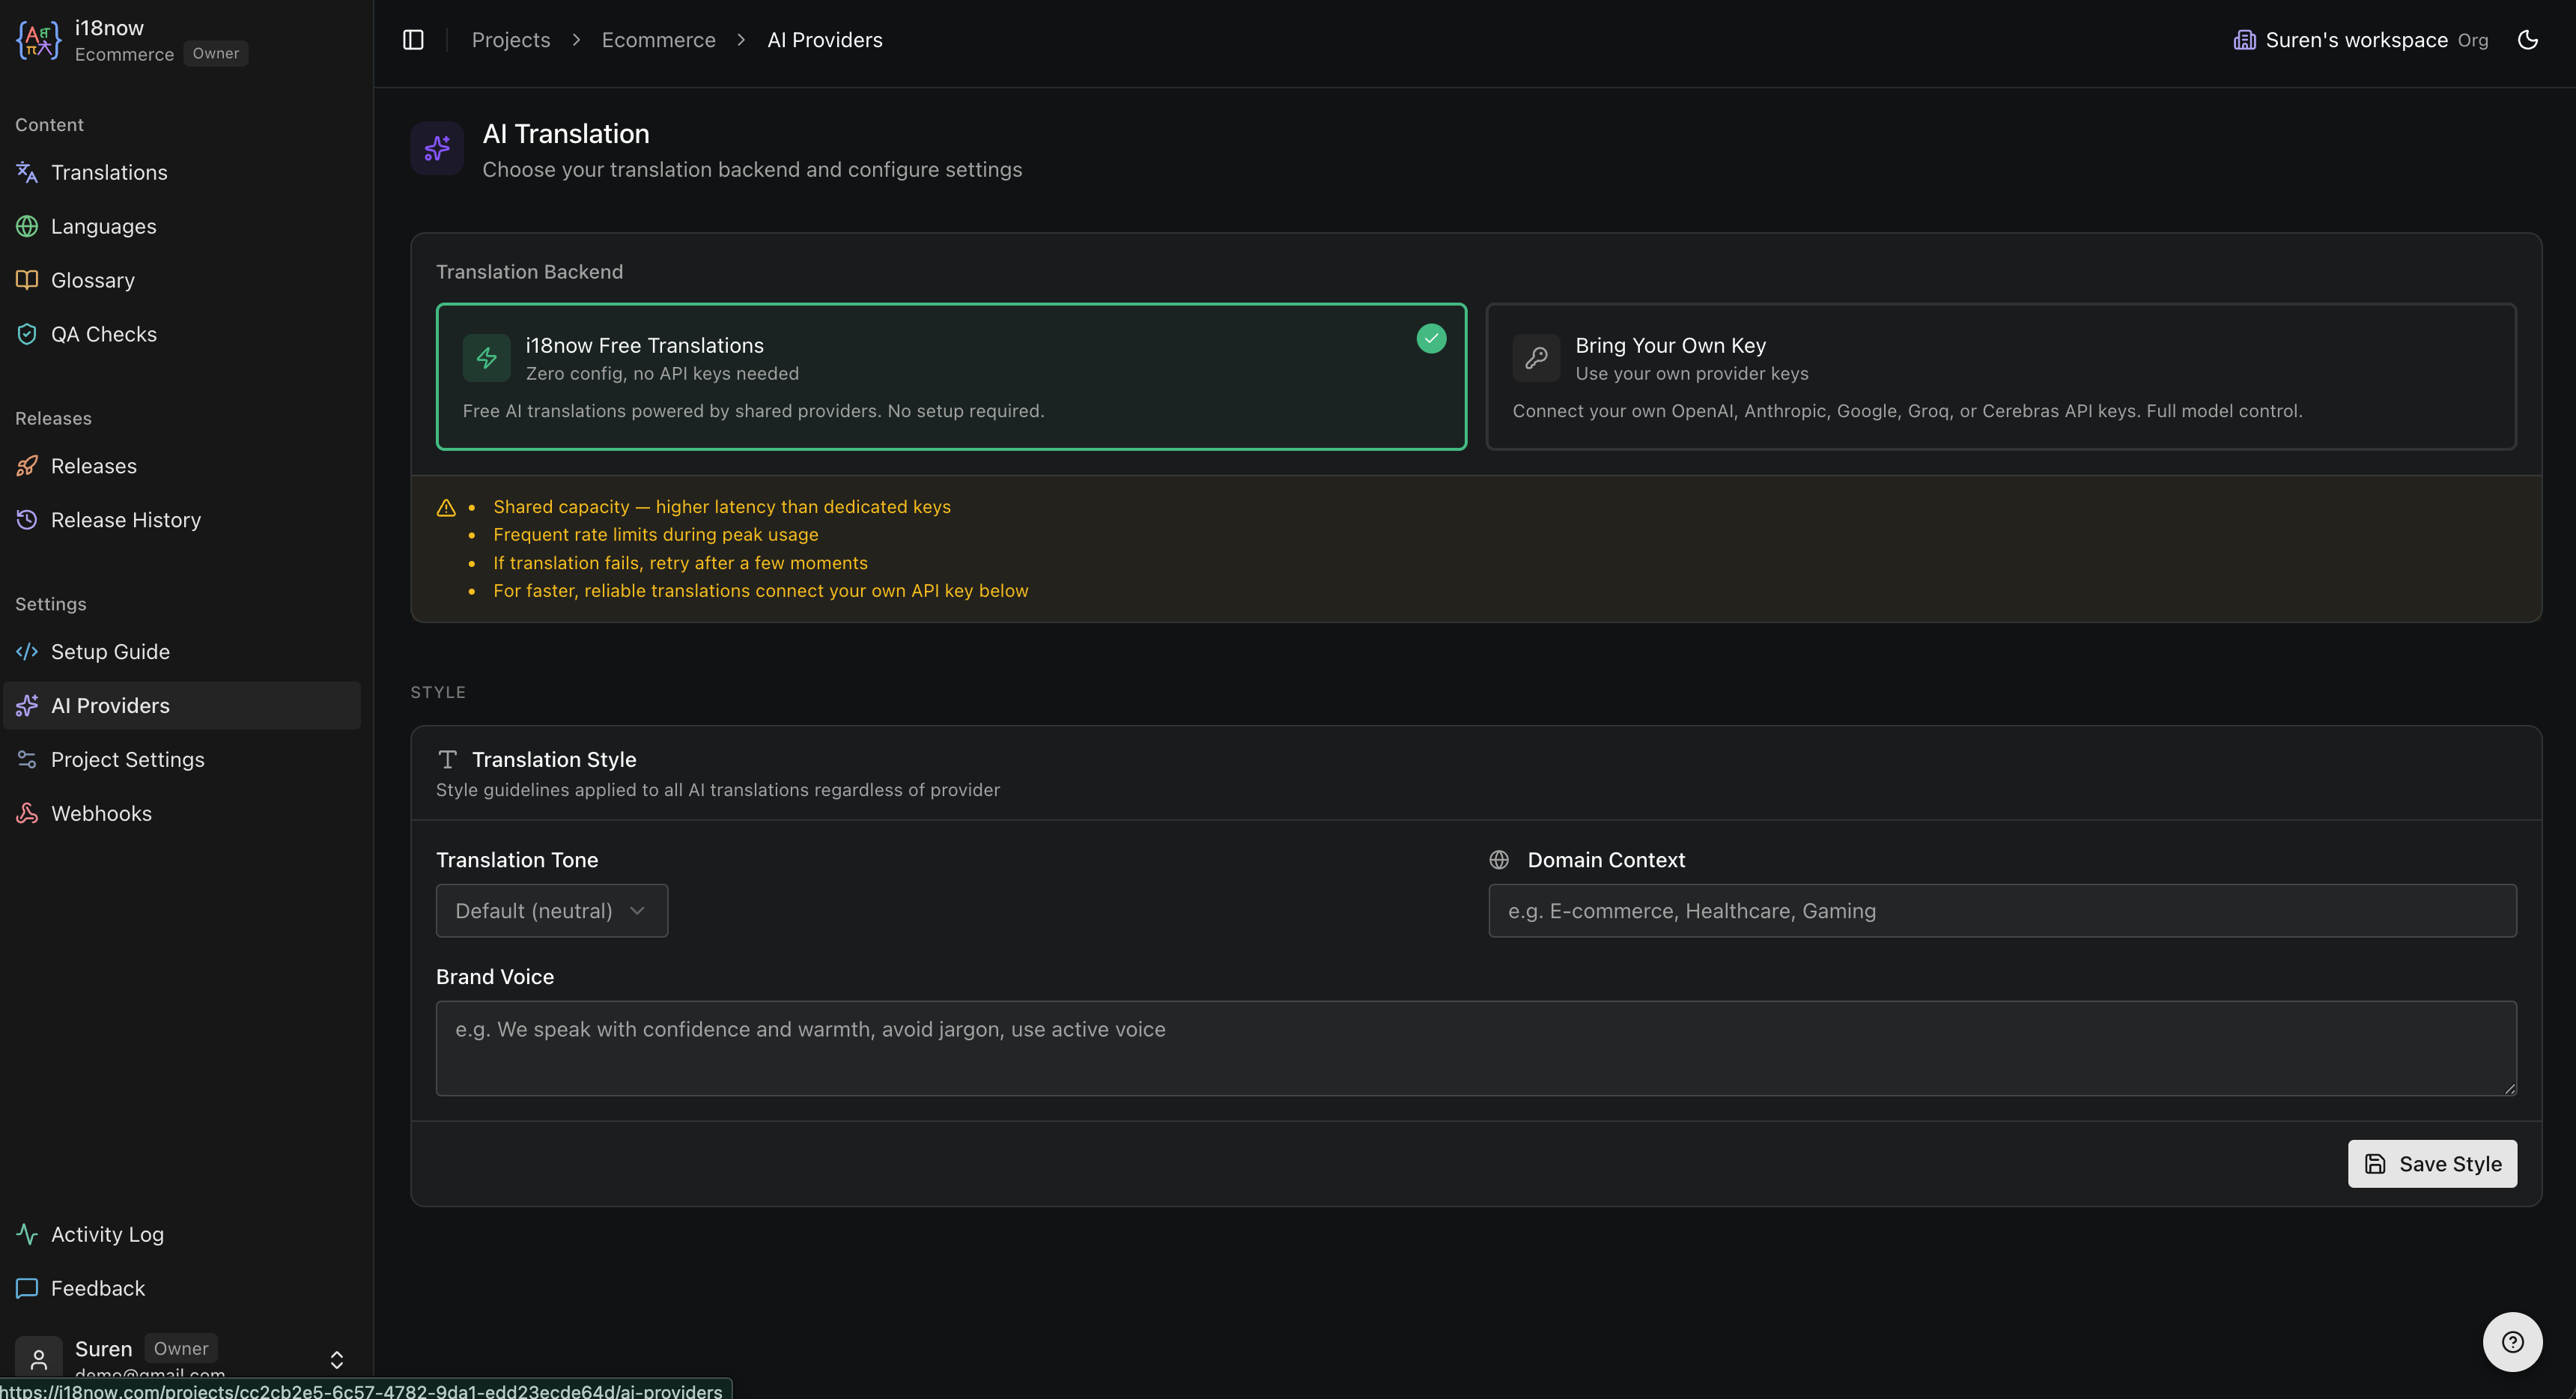Go to the Glossary section
The image size is (2576, 1399).
pyautogui.click(x=92, y=280)
